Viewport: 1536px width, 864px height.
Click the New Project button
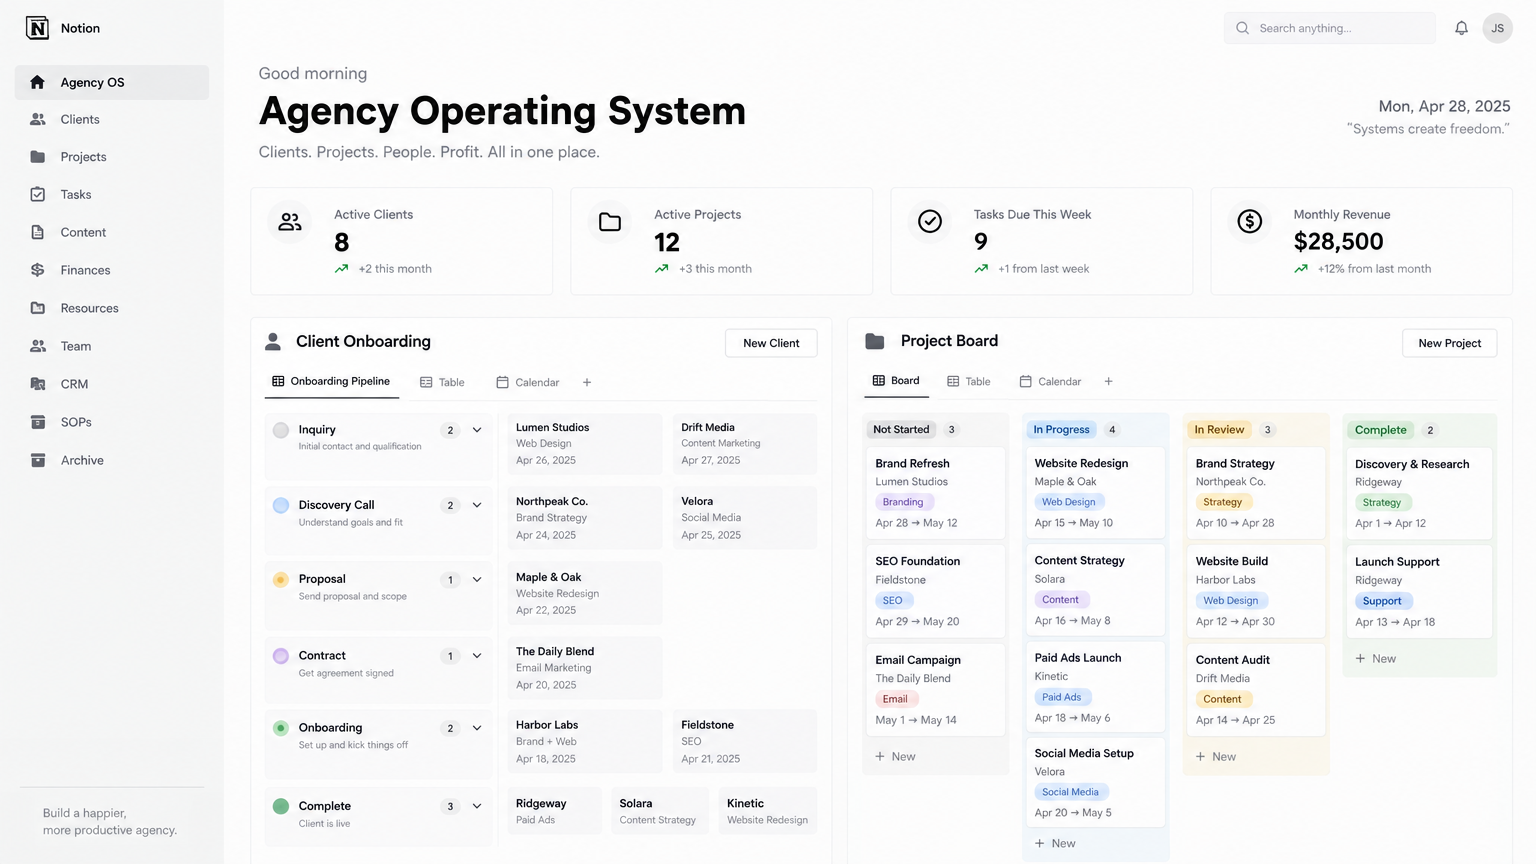(x=1449, y=343)
